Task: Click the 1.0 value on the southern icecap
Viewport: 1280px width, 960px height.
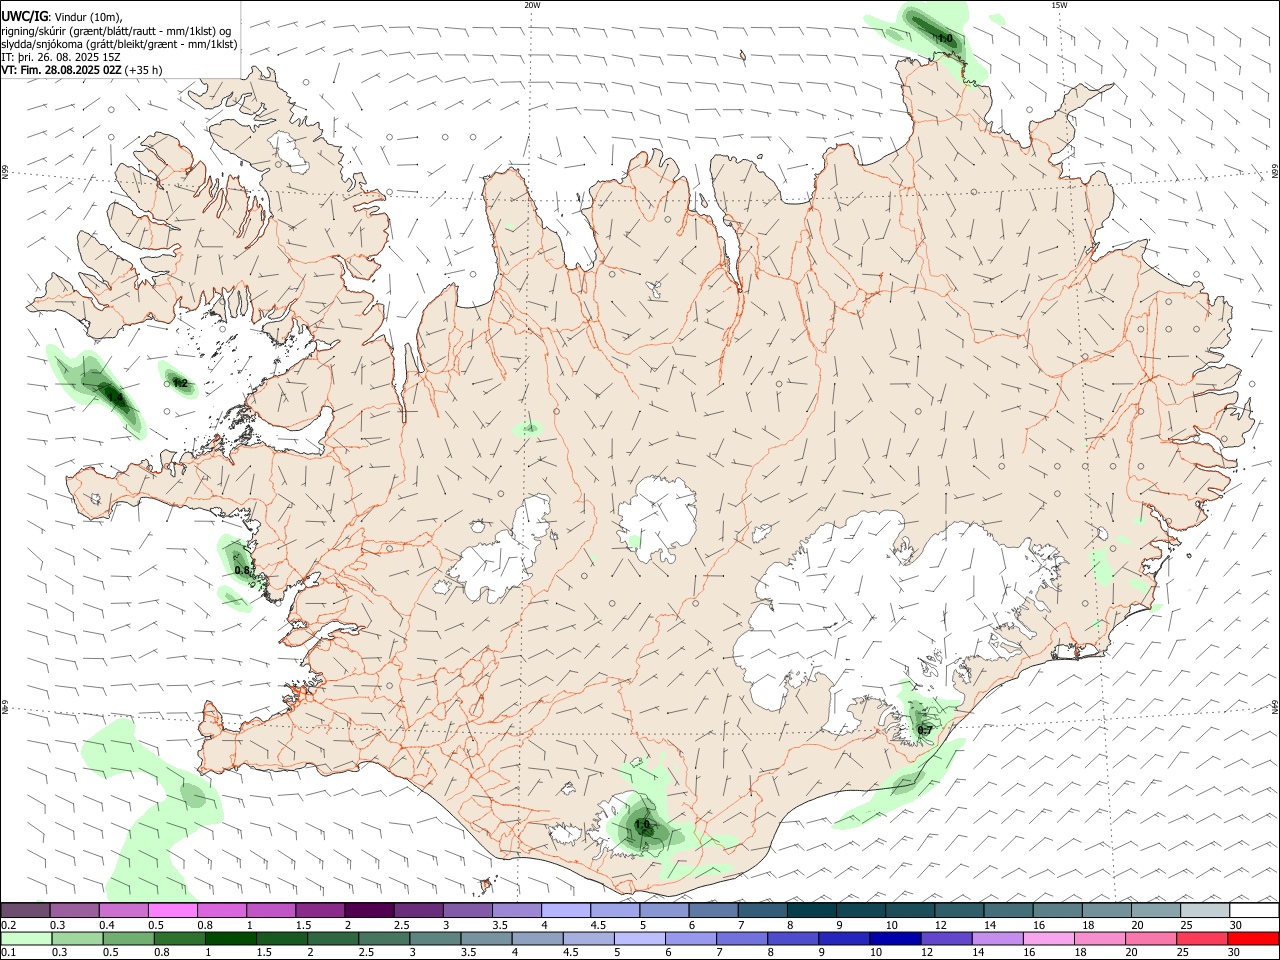Action: coord(642,825)
